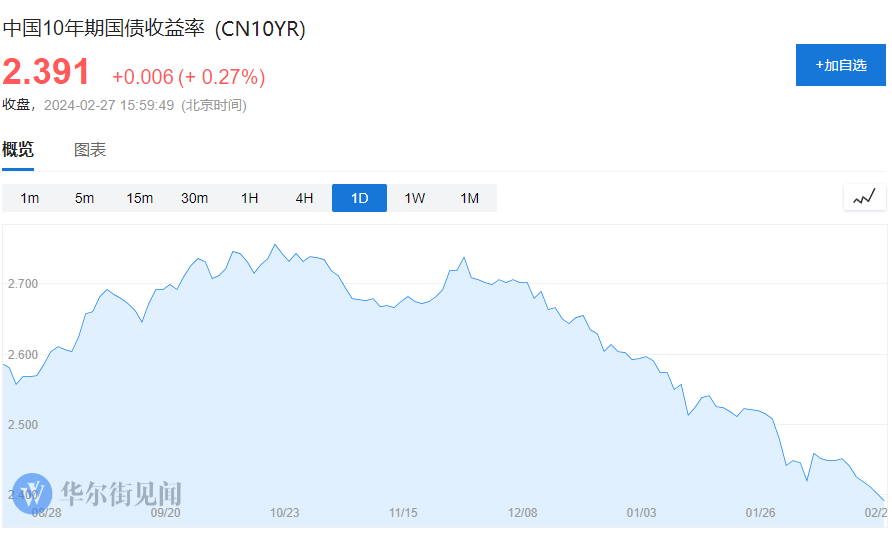Select the 1H interval
892x533 pixels.
pyautogui.click(x=250, y=198)
